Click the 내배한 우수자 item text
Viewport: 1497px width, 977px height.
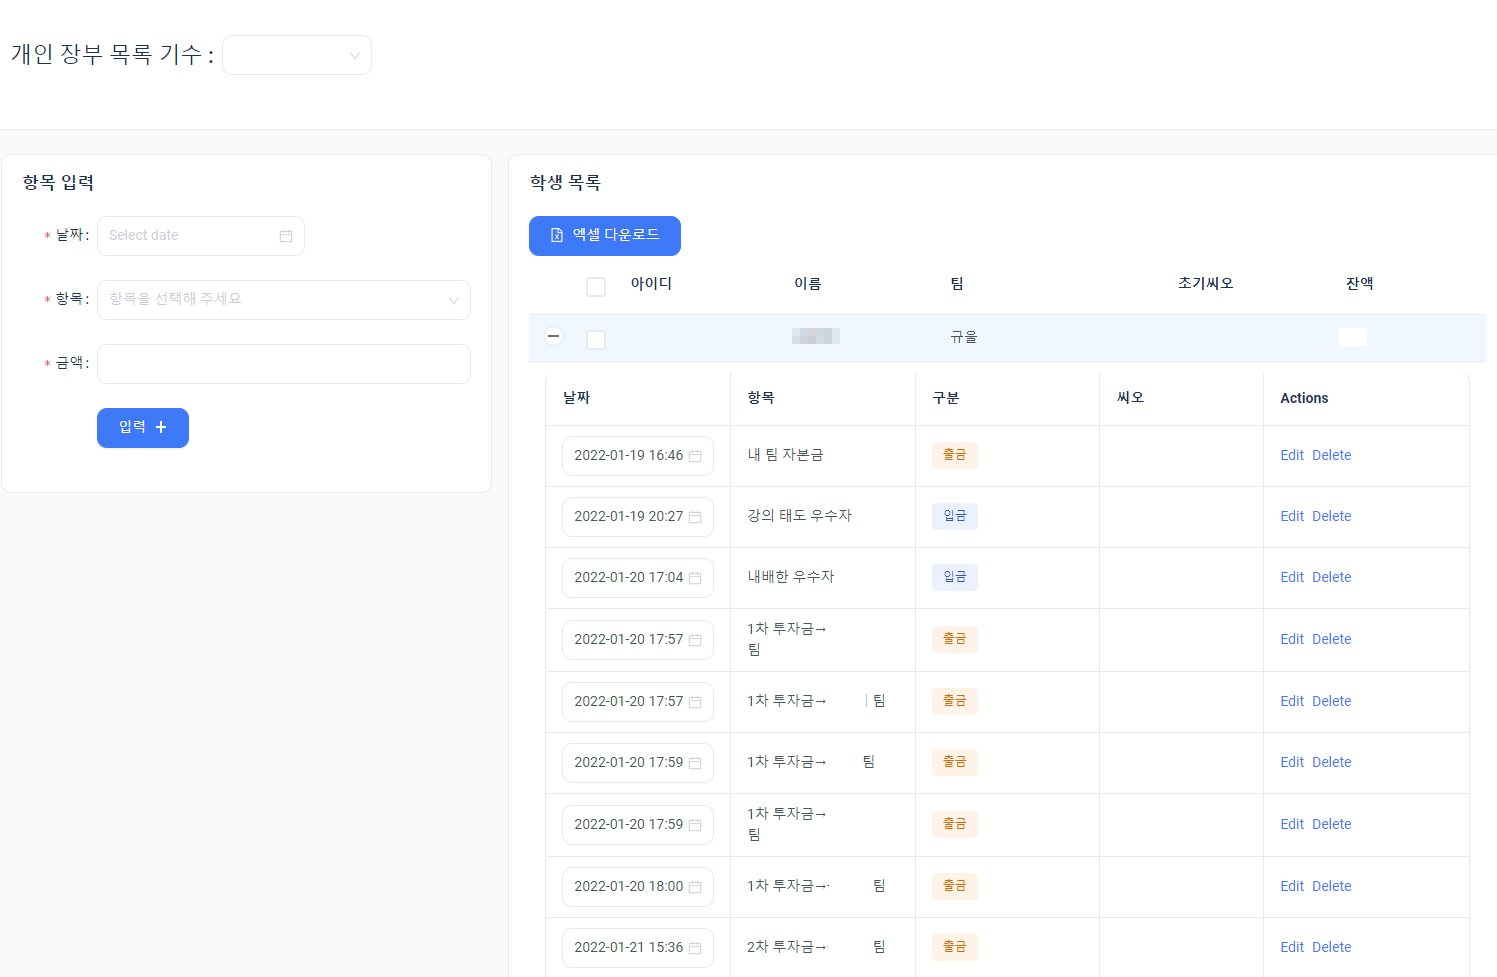(x=790, y=577)
